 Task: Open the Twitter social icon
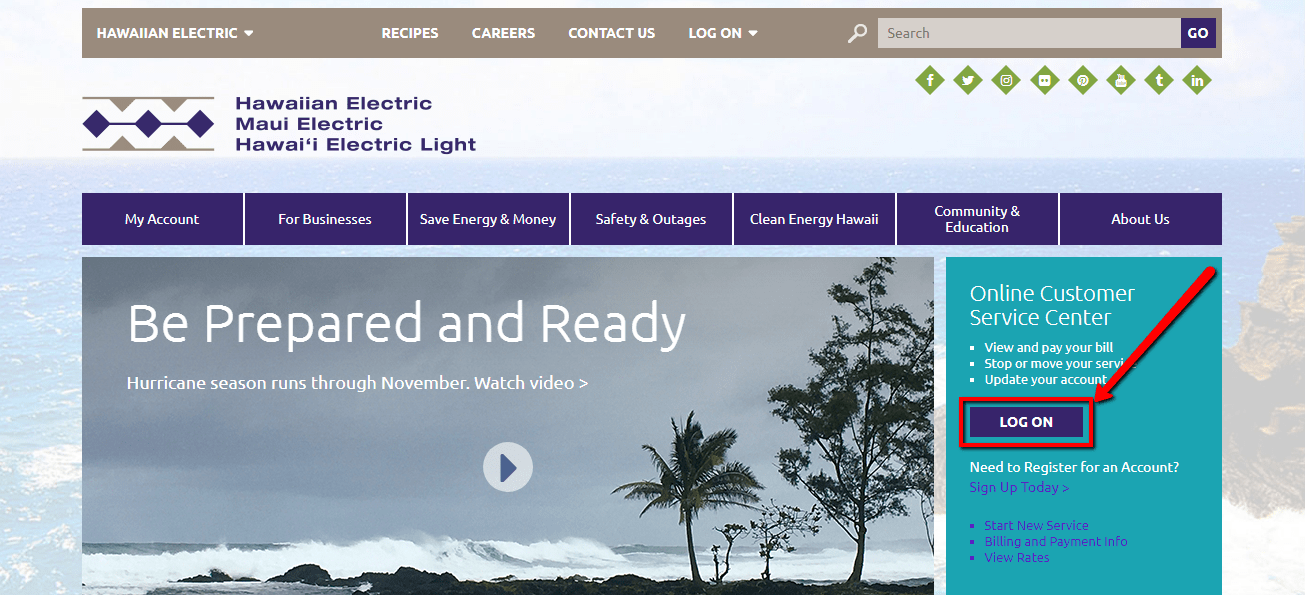pos(968,80)
